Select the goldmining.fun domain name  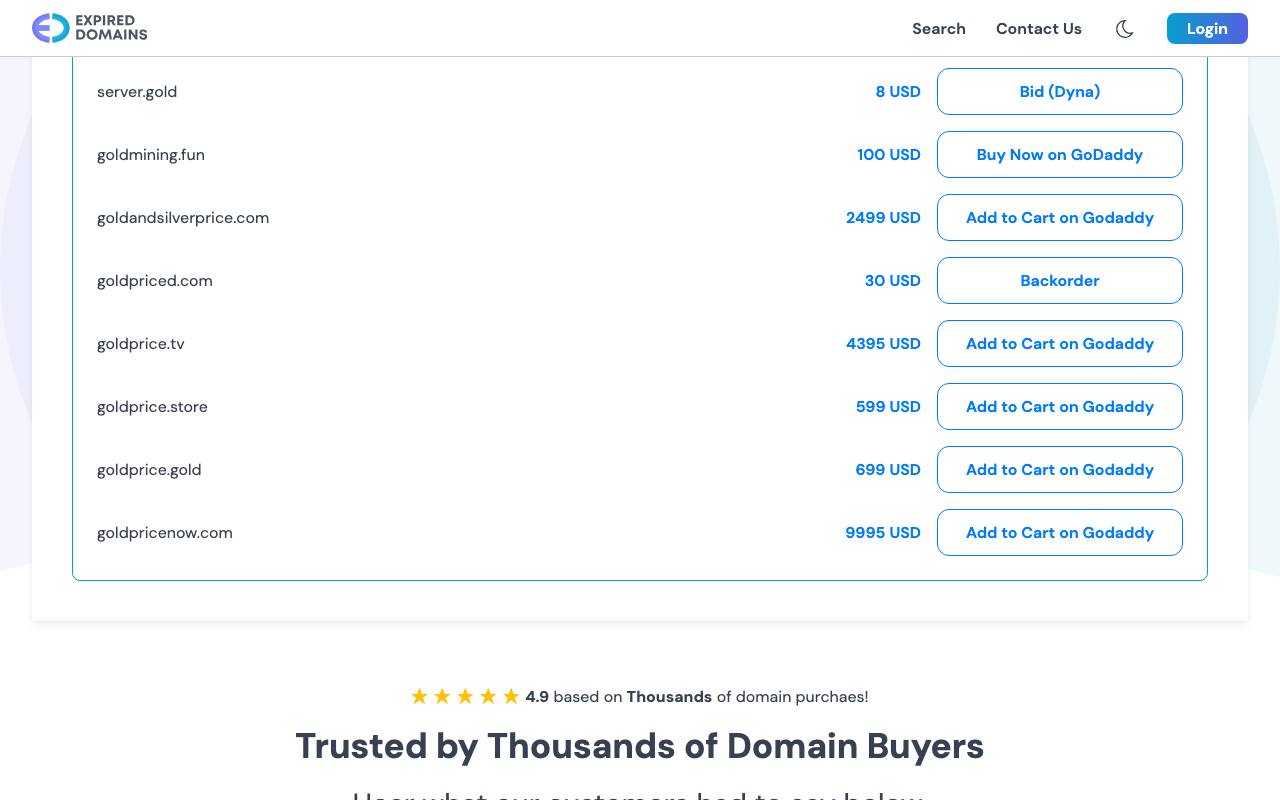[151, 155]
